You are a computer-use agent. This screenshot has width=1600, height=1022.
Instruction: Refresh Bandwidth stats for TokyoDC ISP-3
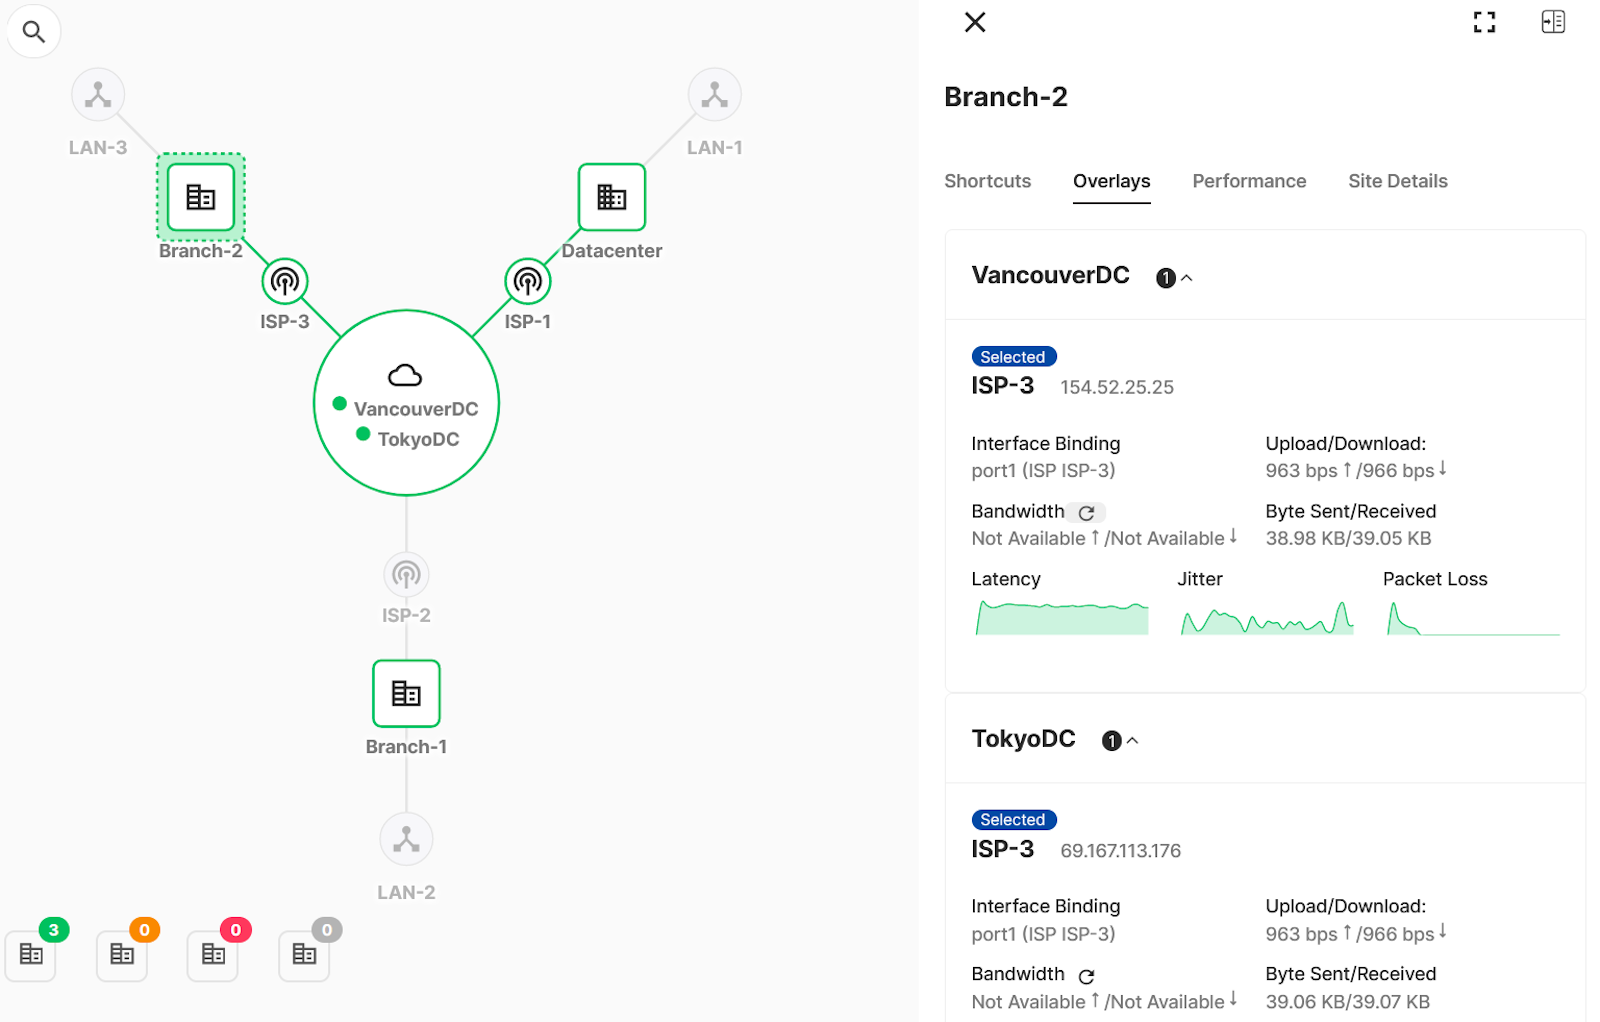coord(1087,974)
